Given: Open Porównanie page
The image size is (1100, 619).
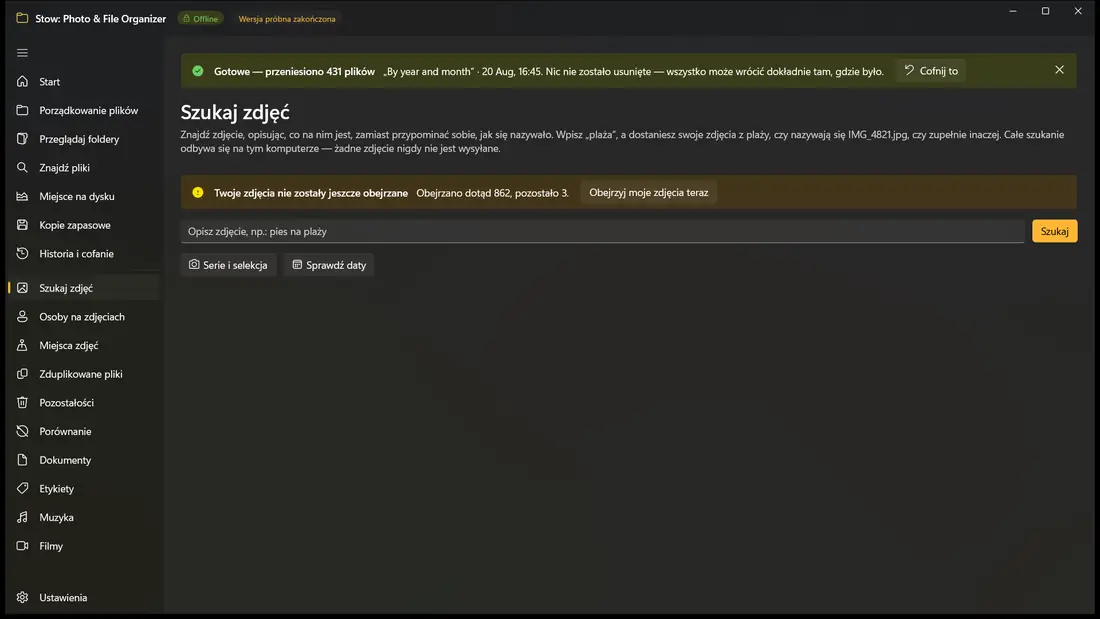Looking at the screenshot, I should tap(84, 432).
